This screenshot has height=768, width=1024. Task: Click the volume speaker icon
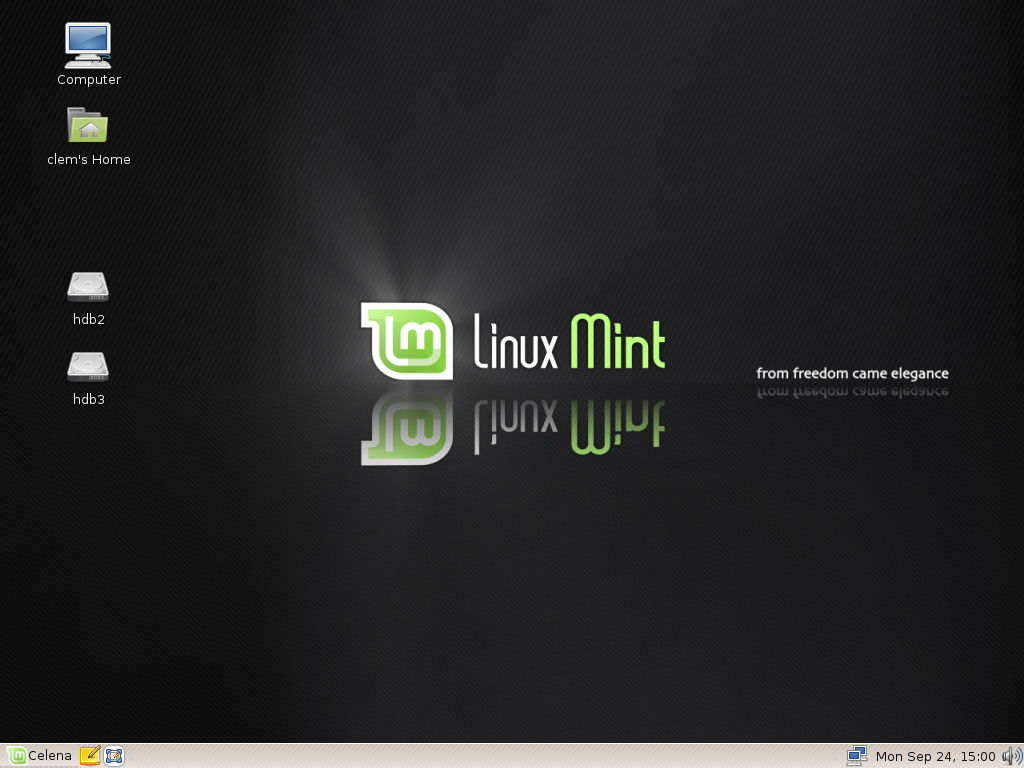click(1010, 756)
